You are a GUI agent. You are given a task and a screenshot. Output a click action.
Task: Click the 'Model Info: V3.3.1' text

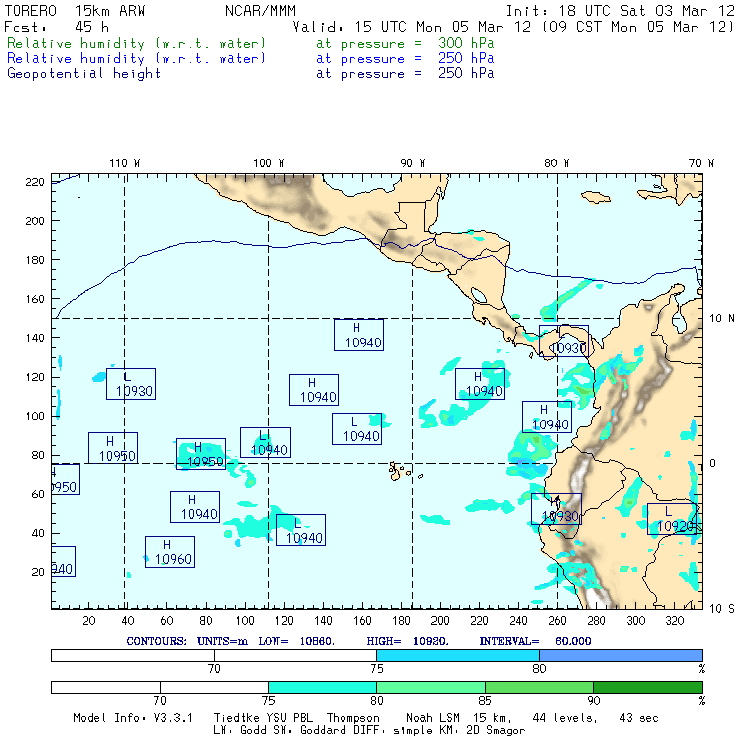133,718
